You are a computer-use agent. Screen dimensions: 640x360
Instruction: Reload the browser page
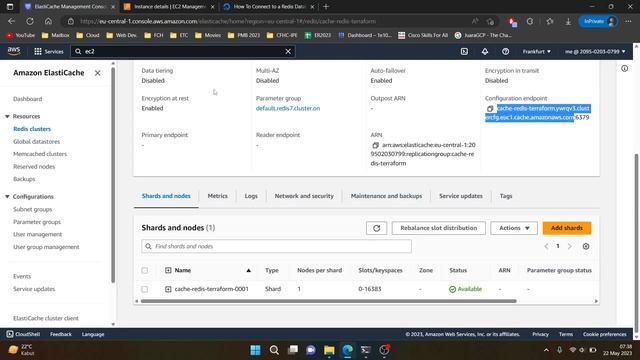30,21
